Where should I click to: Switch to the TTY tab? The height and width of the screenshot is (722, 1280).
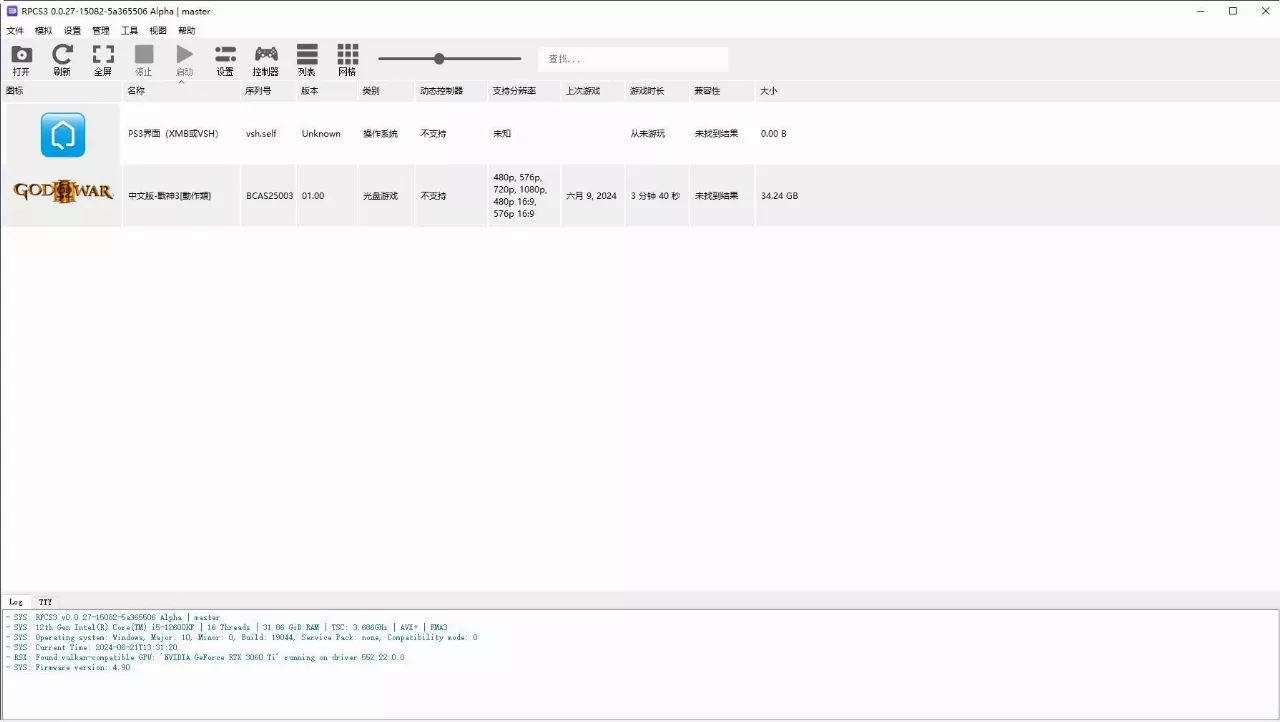point(45,602)
